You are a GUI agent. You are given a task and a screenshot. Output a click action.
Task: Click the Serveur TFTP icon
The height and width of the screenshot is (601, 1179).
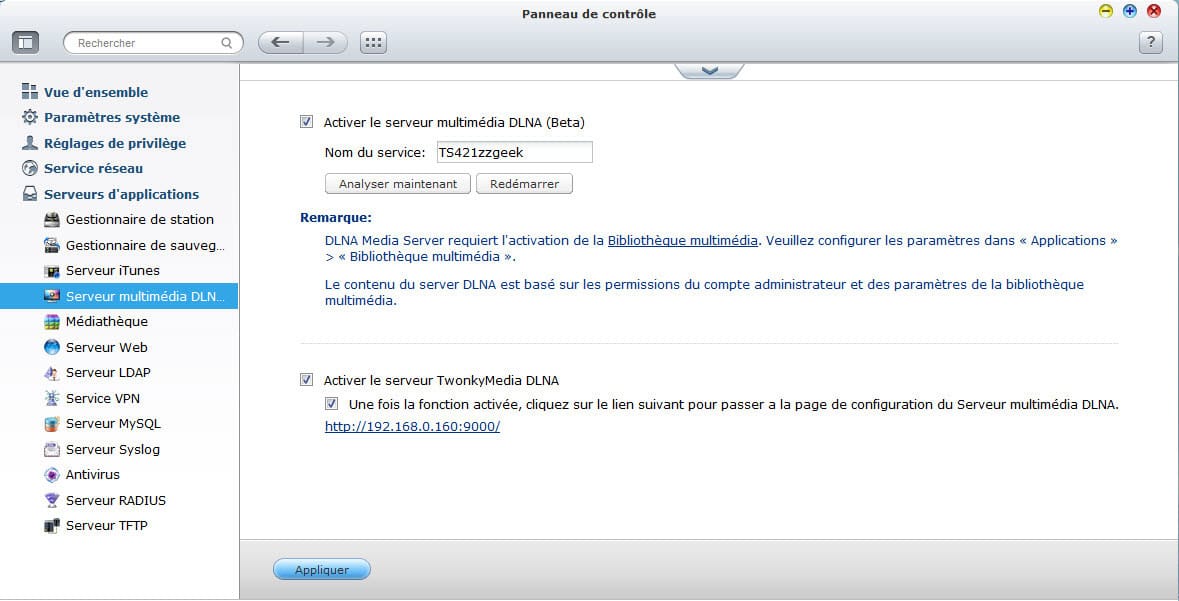[x=52, y=526]
